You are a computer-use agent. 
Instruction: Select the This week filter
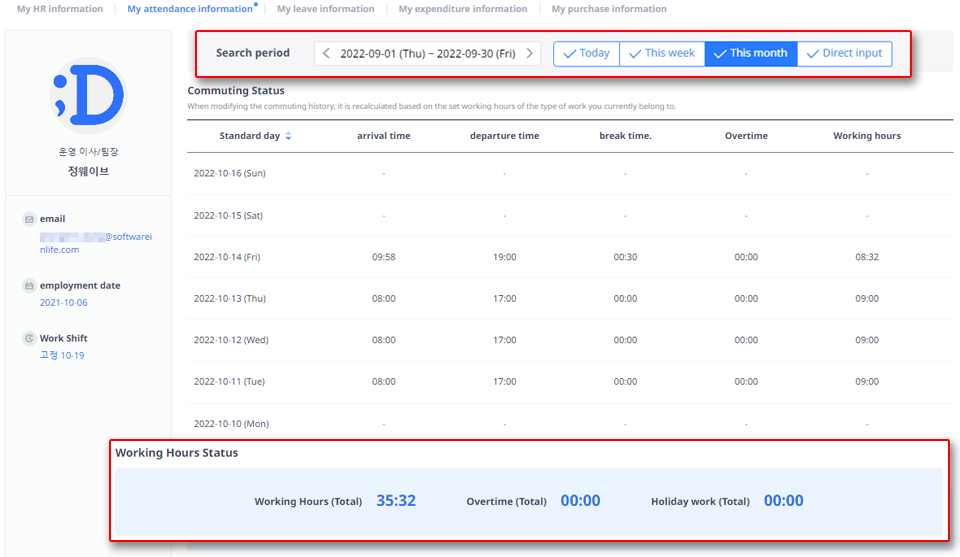661,54
